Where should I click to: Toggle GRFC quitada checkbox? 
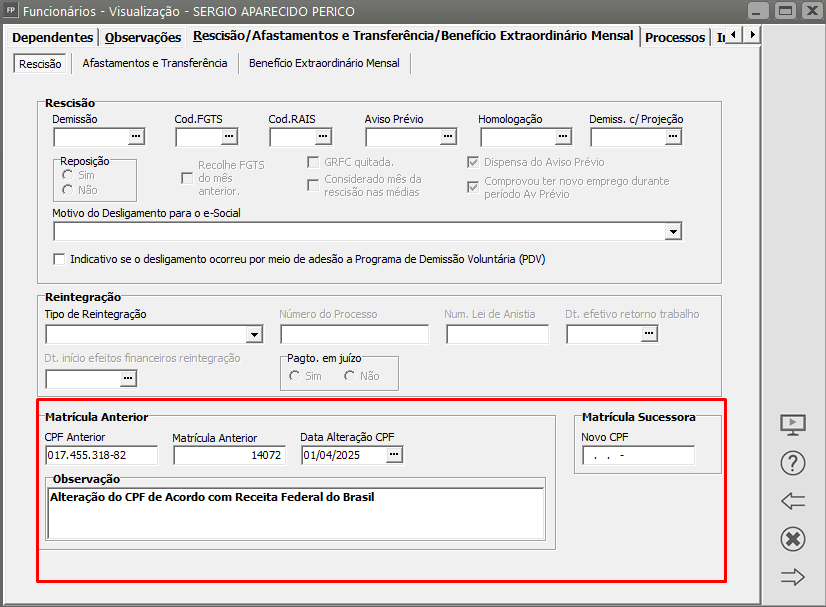pos(313,162)
